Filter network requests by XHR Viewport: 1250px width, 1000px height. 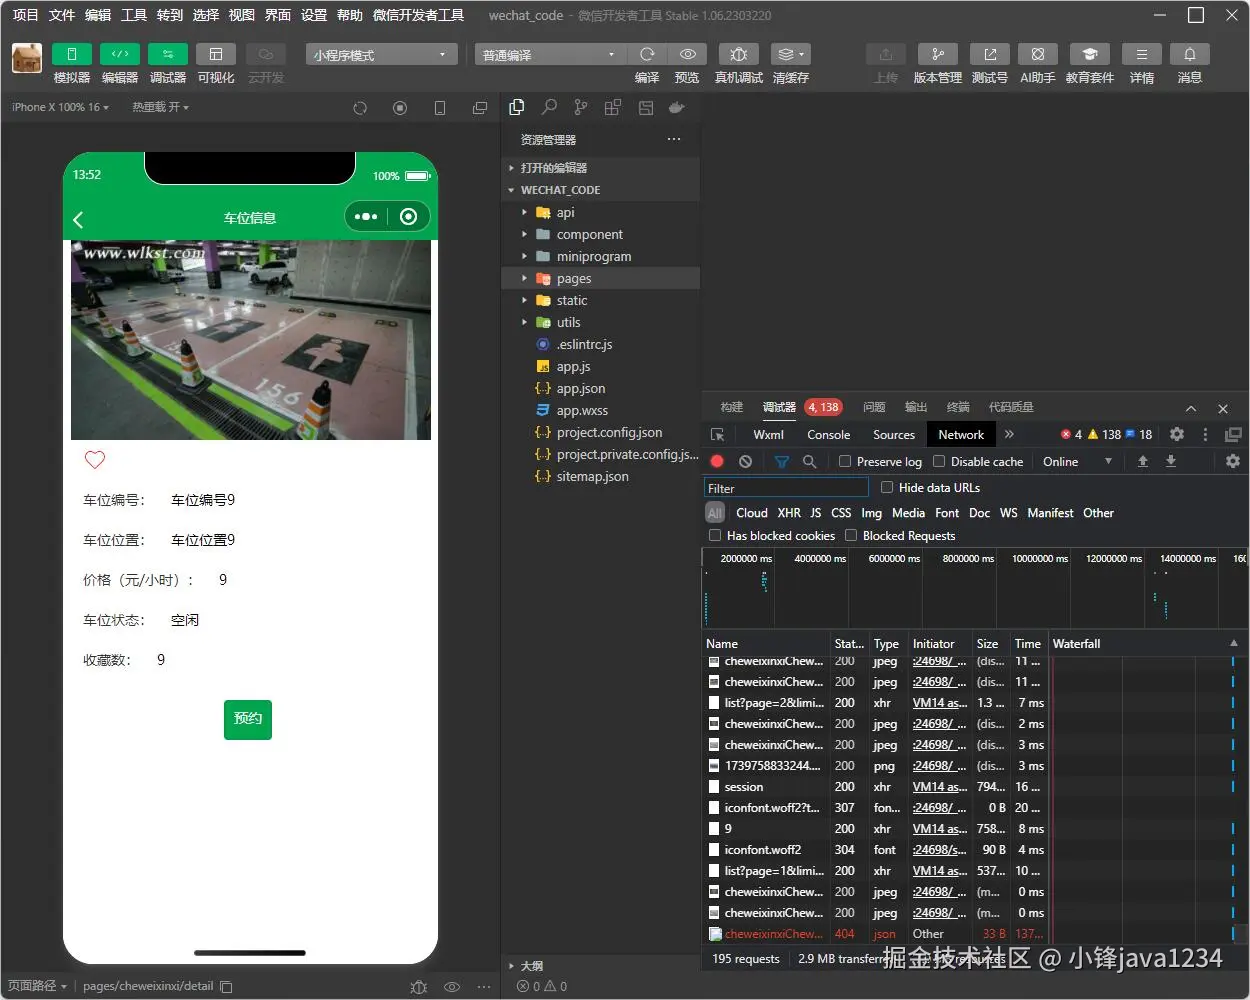coord(789,513)
